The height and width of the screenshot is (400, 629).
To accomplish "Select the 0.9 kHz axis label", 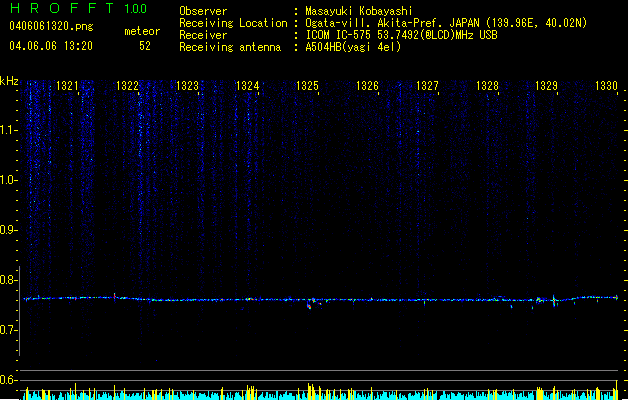I will (x=8, y=230).
